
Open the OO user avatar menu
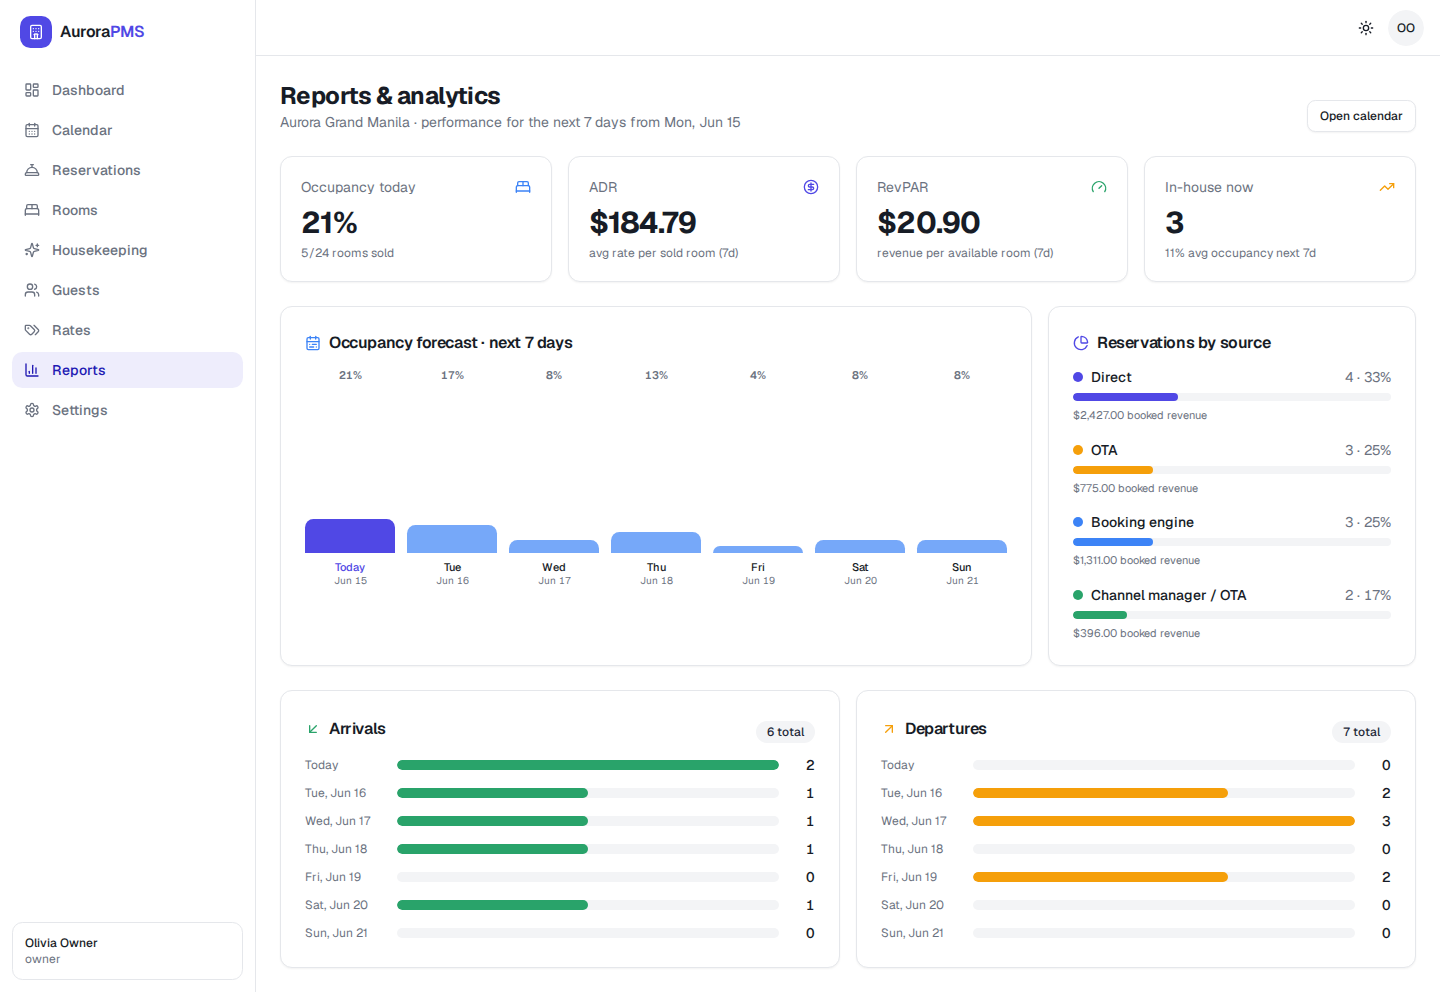(x=1406, y=28)
